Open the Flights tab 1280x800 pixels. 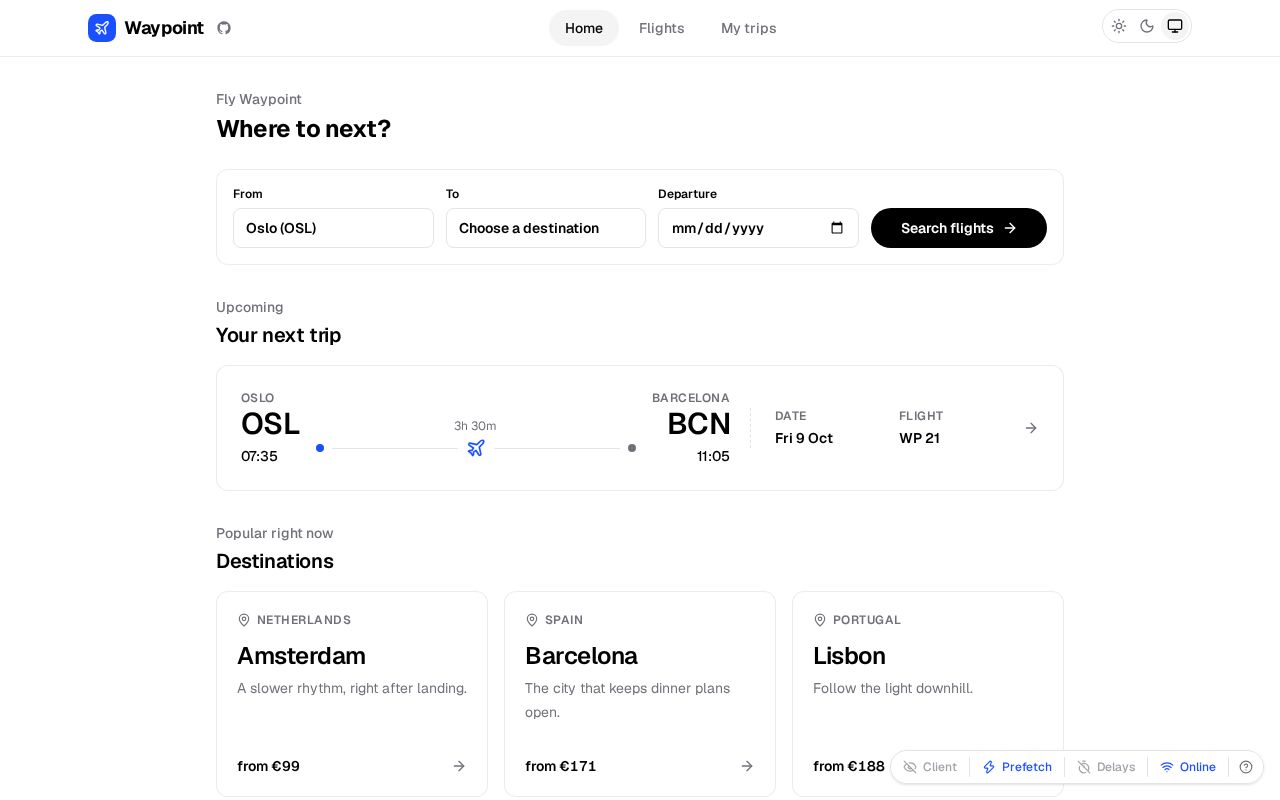662,28
